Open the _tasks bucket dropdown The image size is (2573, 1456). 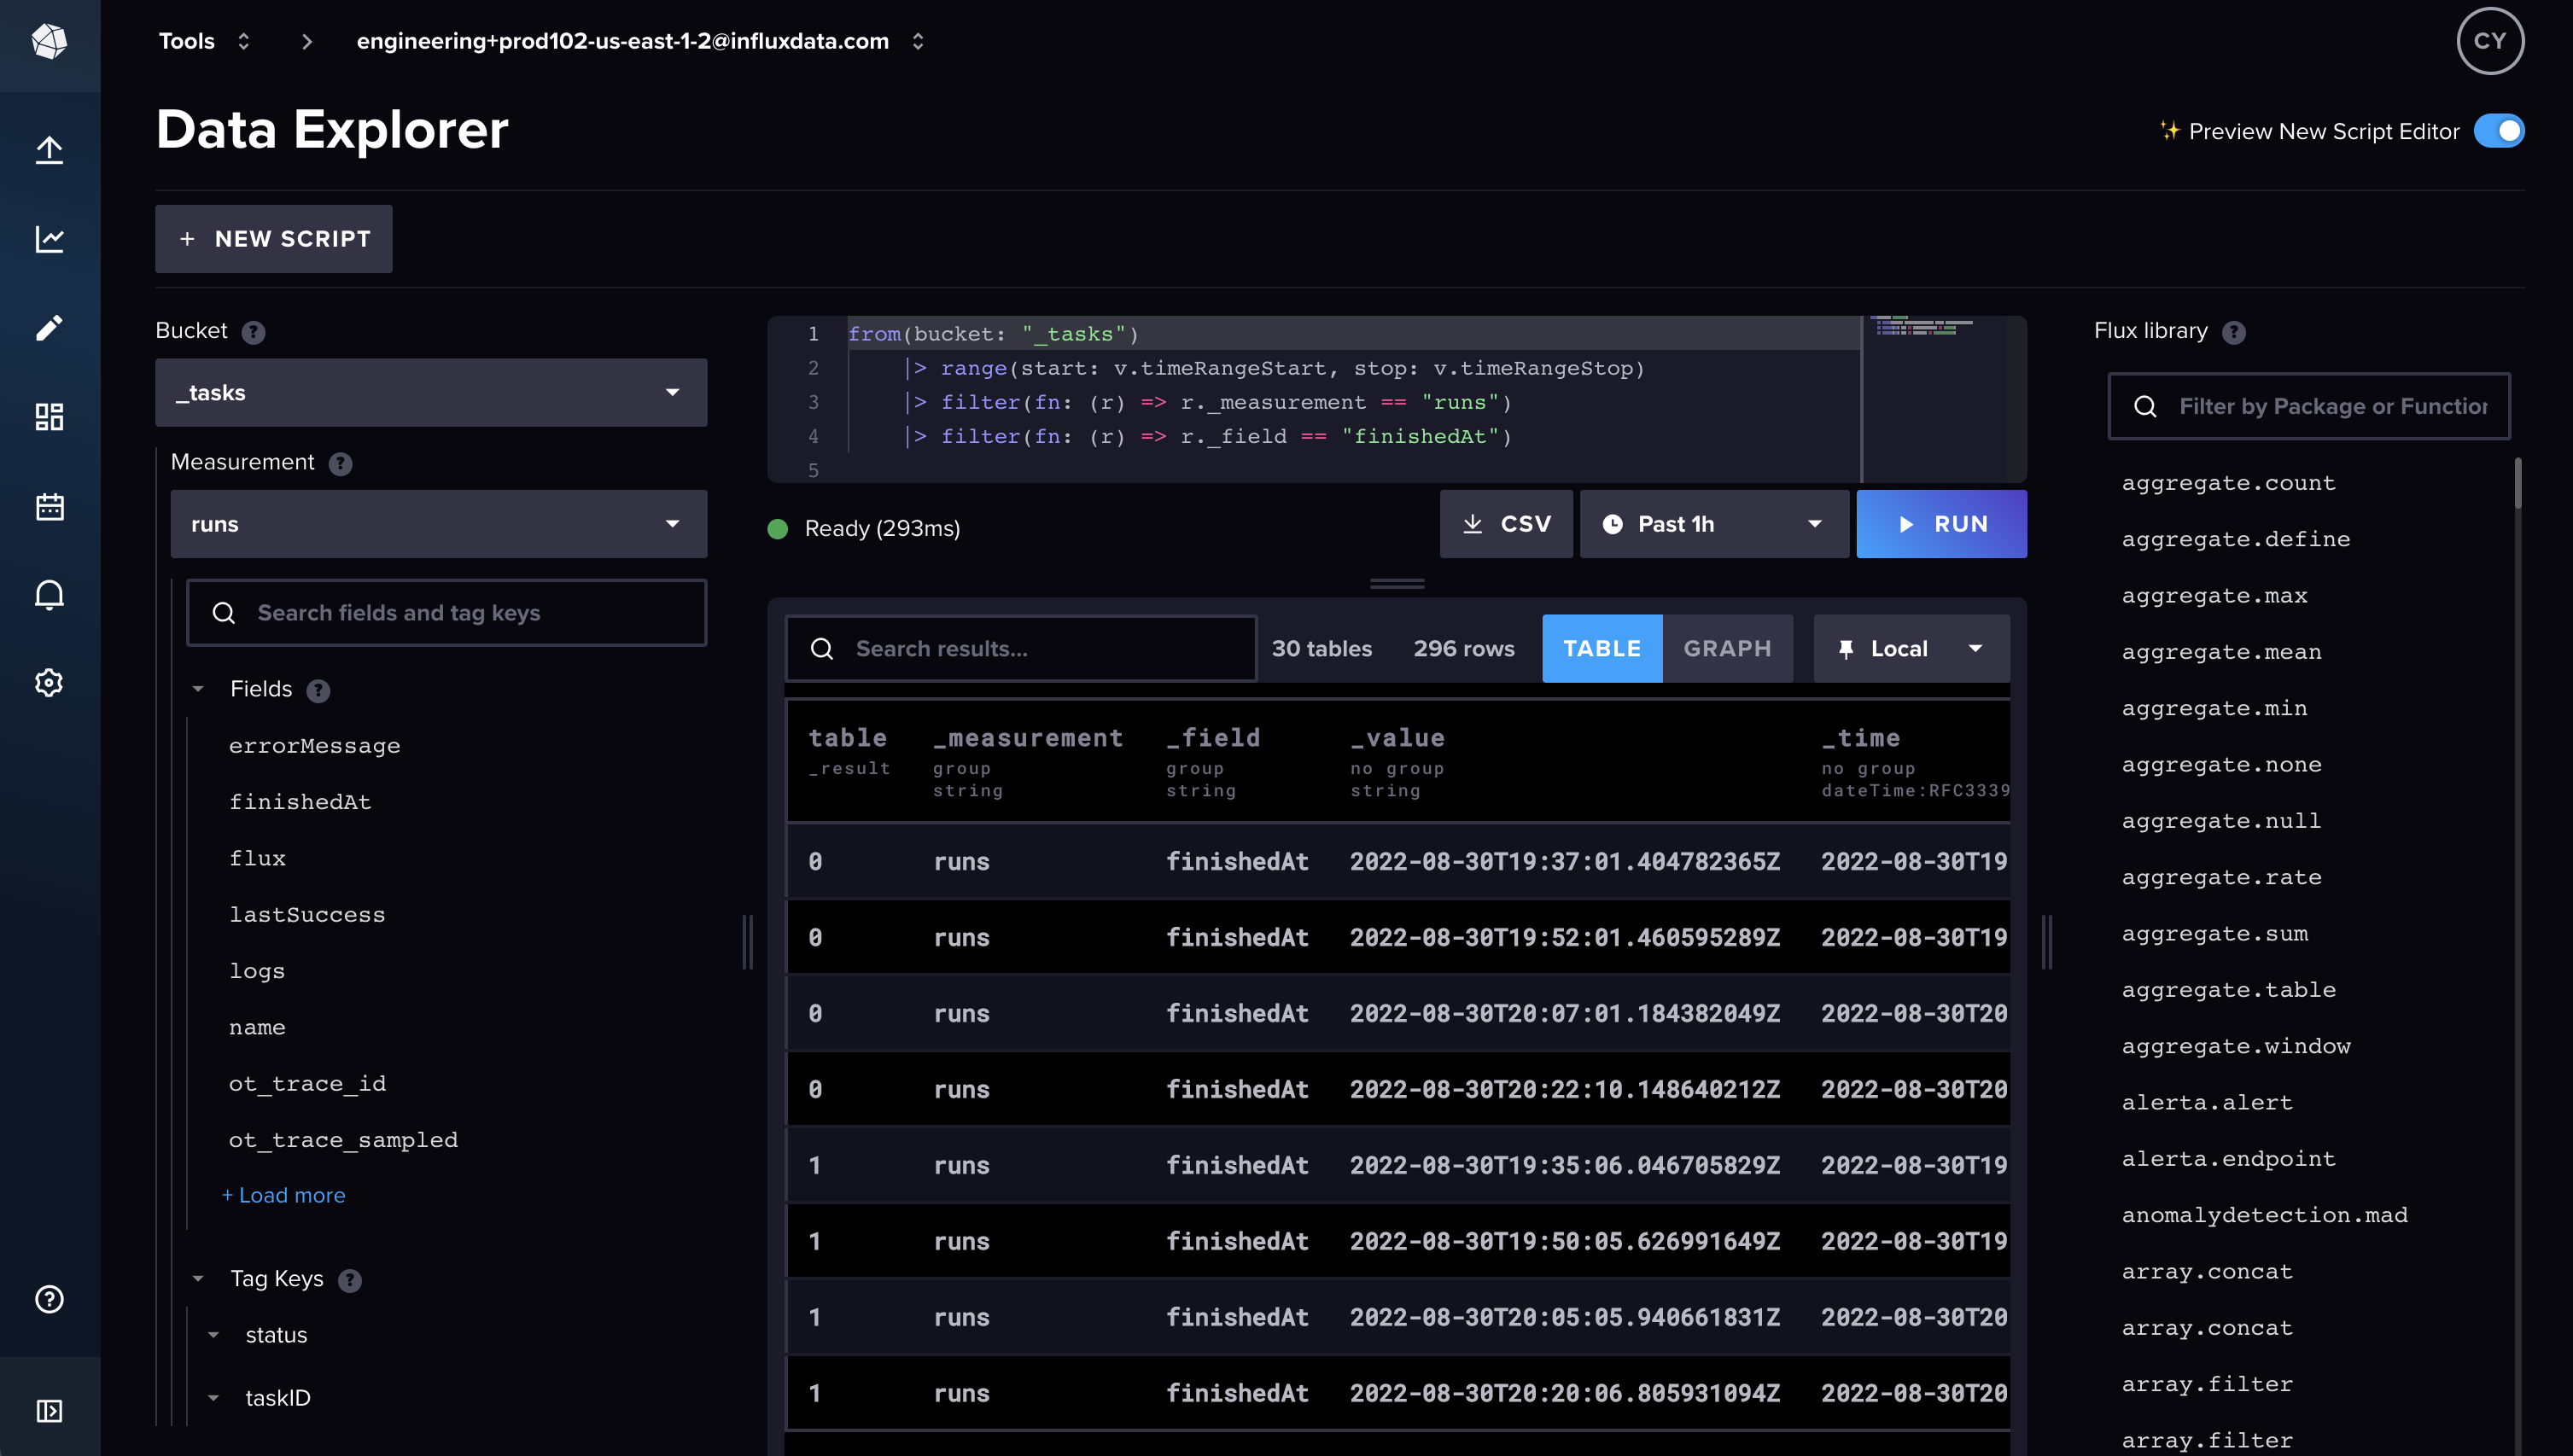click(x=431, y=392)
